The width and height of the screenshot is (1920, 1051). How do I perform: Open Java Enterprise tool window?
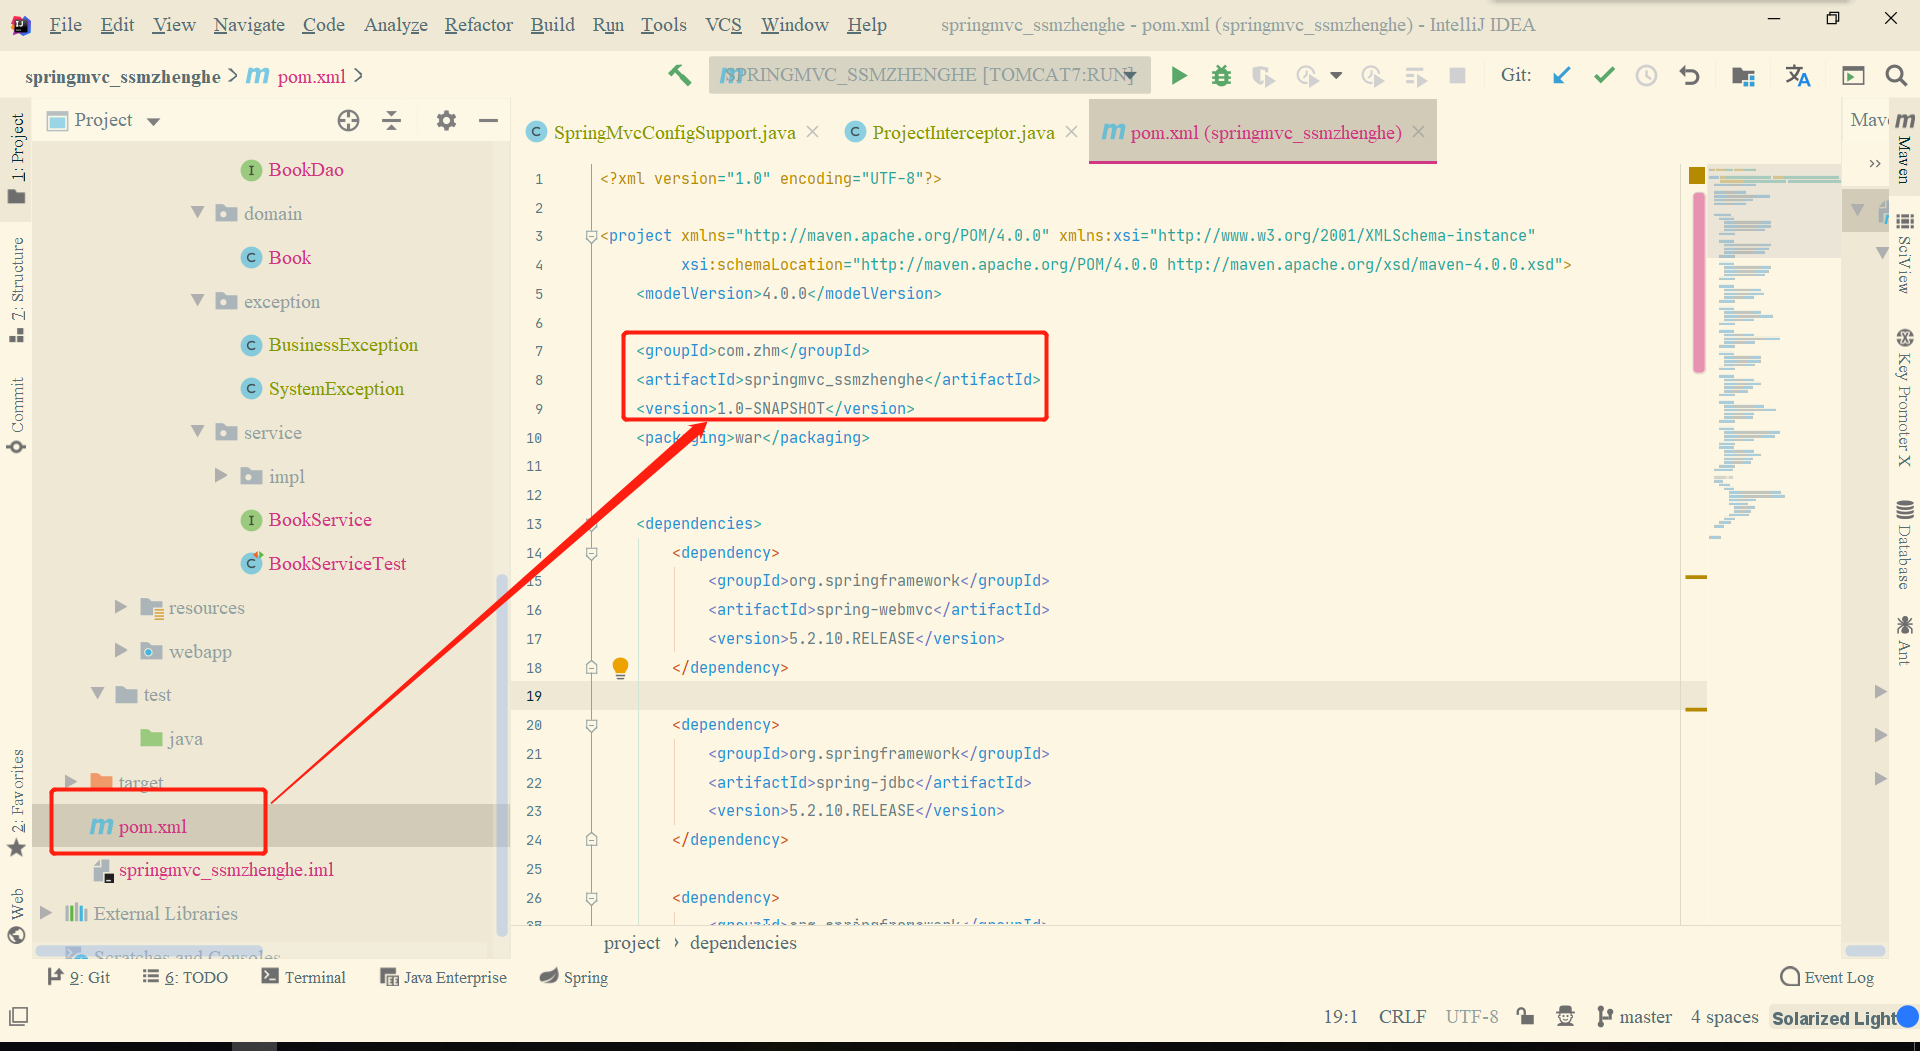(x=443, y=977)
